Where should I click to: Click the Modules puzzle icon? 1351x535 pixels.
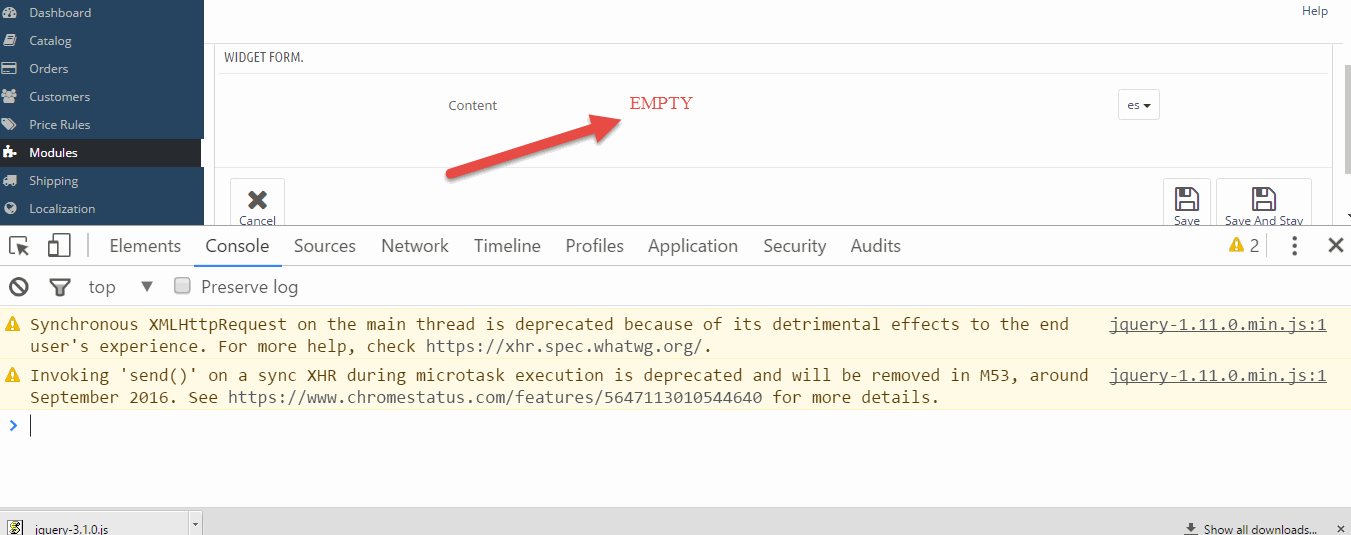[10, 153]
